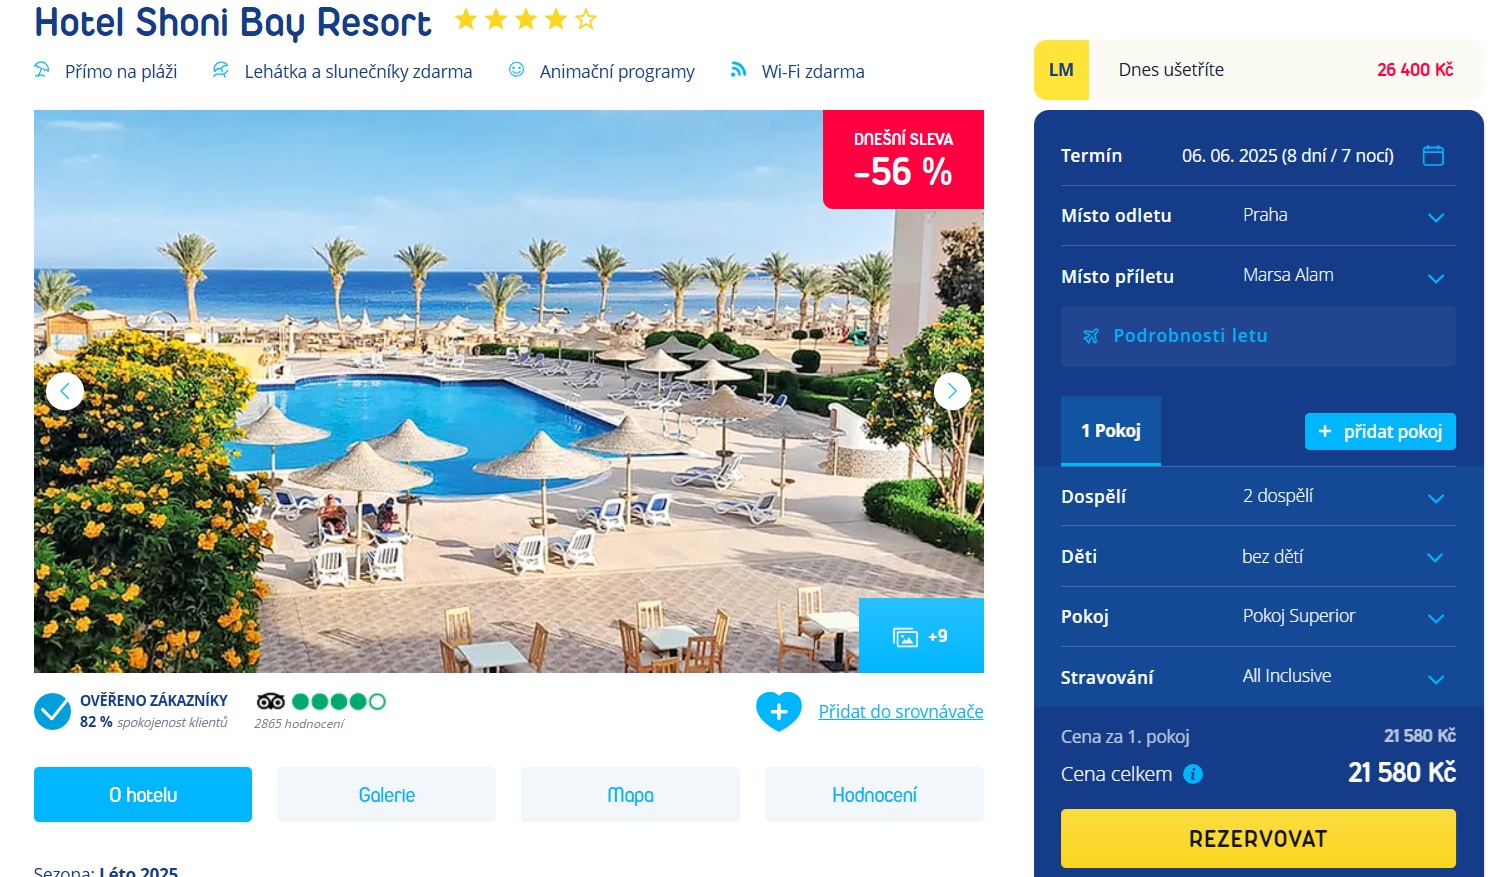Click the Přidat do srovnávače link
This screenshot has height=877, width=1492.
(901, 711)
